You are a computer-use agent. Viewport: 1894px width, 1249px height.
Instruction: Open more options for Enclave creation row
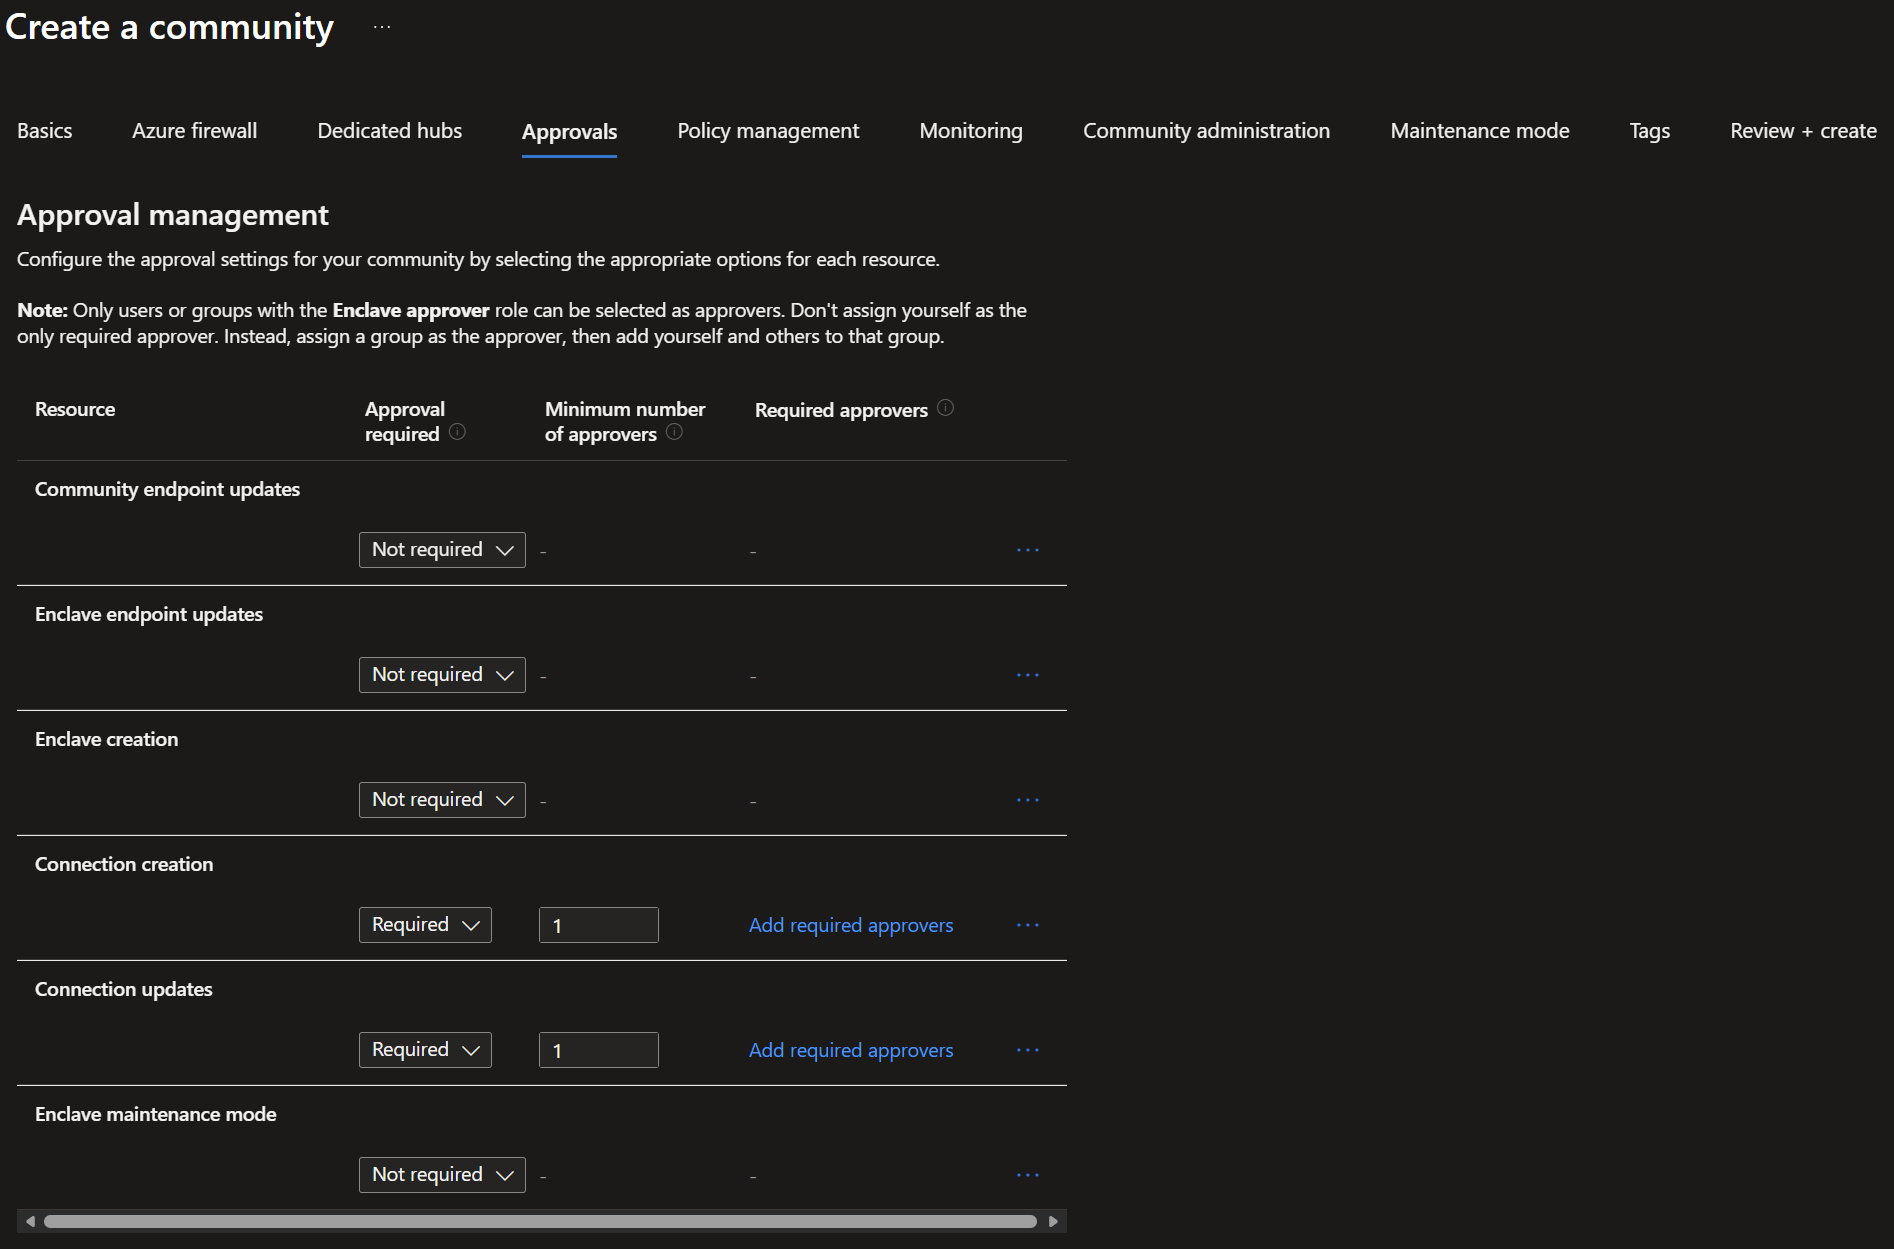1028,800
